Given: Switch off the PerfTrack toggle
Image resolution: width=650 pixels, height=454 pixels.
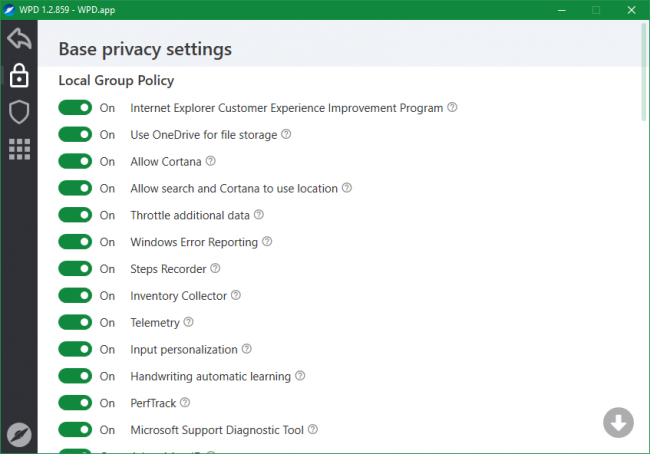Looking at the screenshot, I should pos(75,403).
